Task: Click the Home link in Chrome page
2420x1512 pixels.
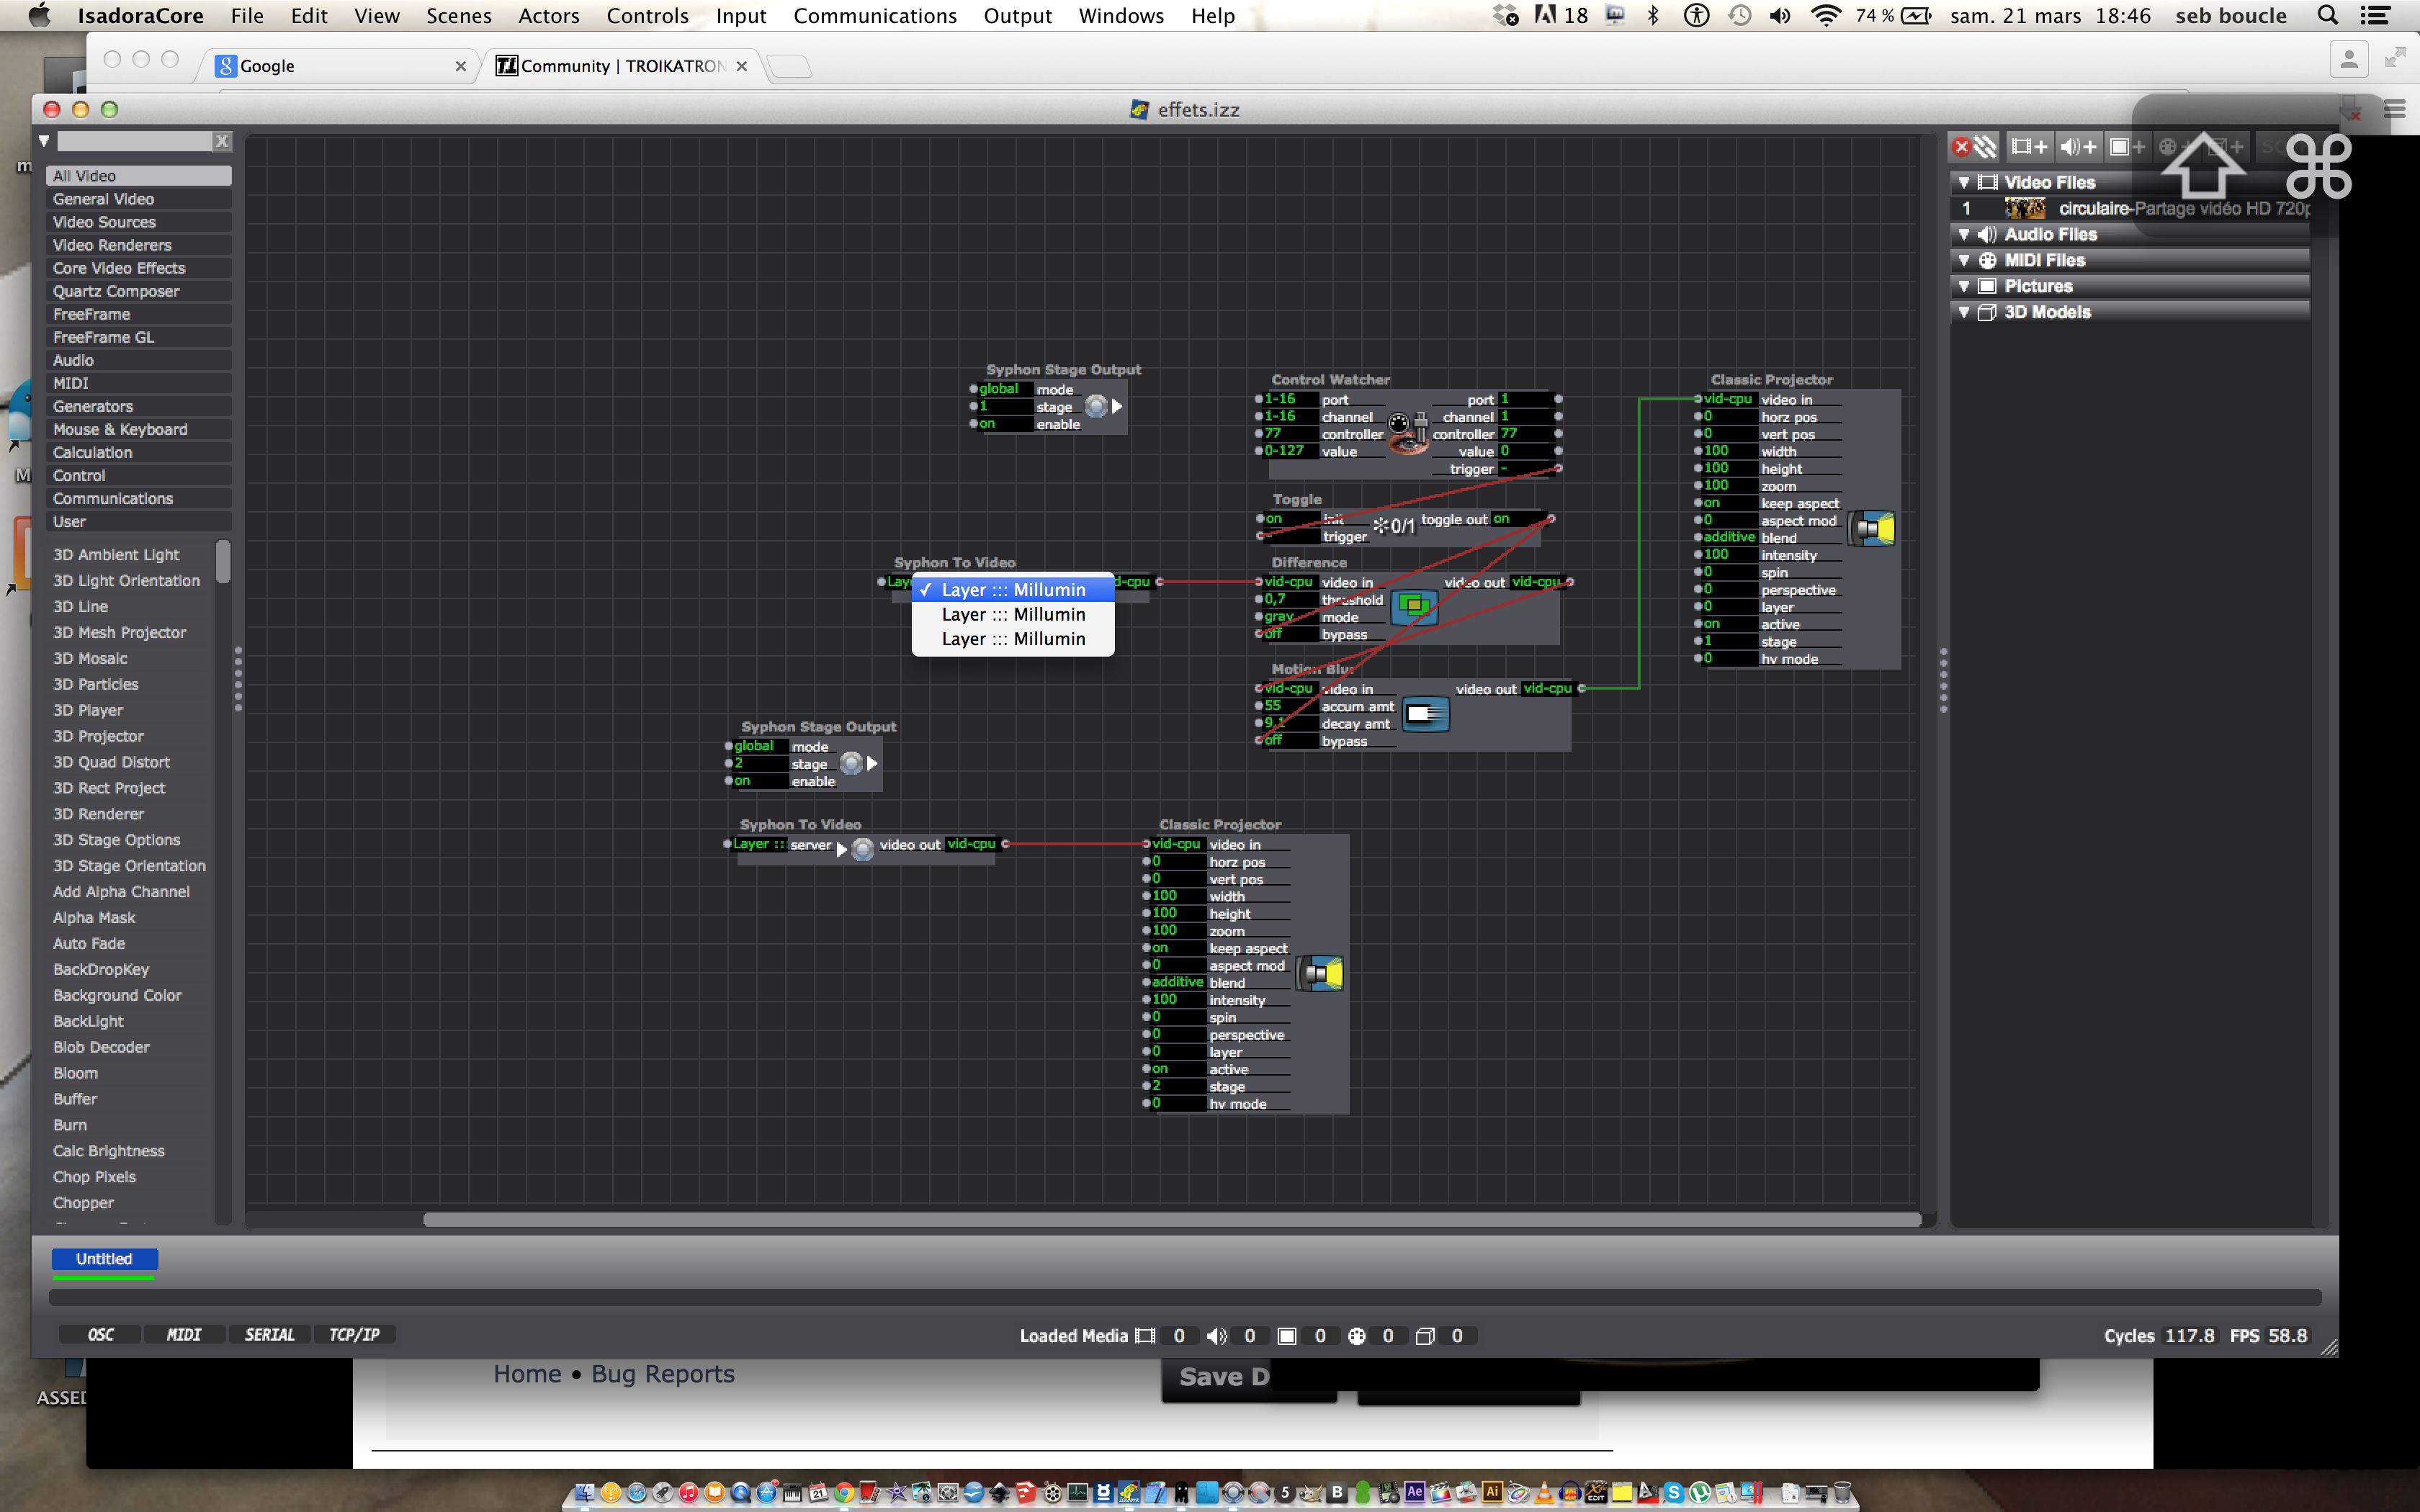Action: [527, 1374]
